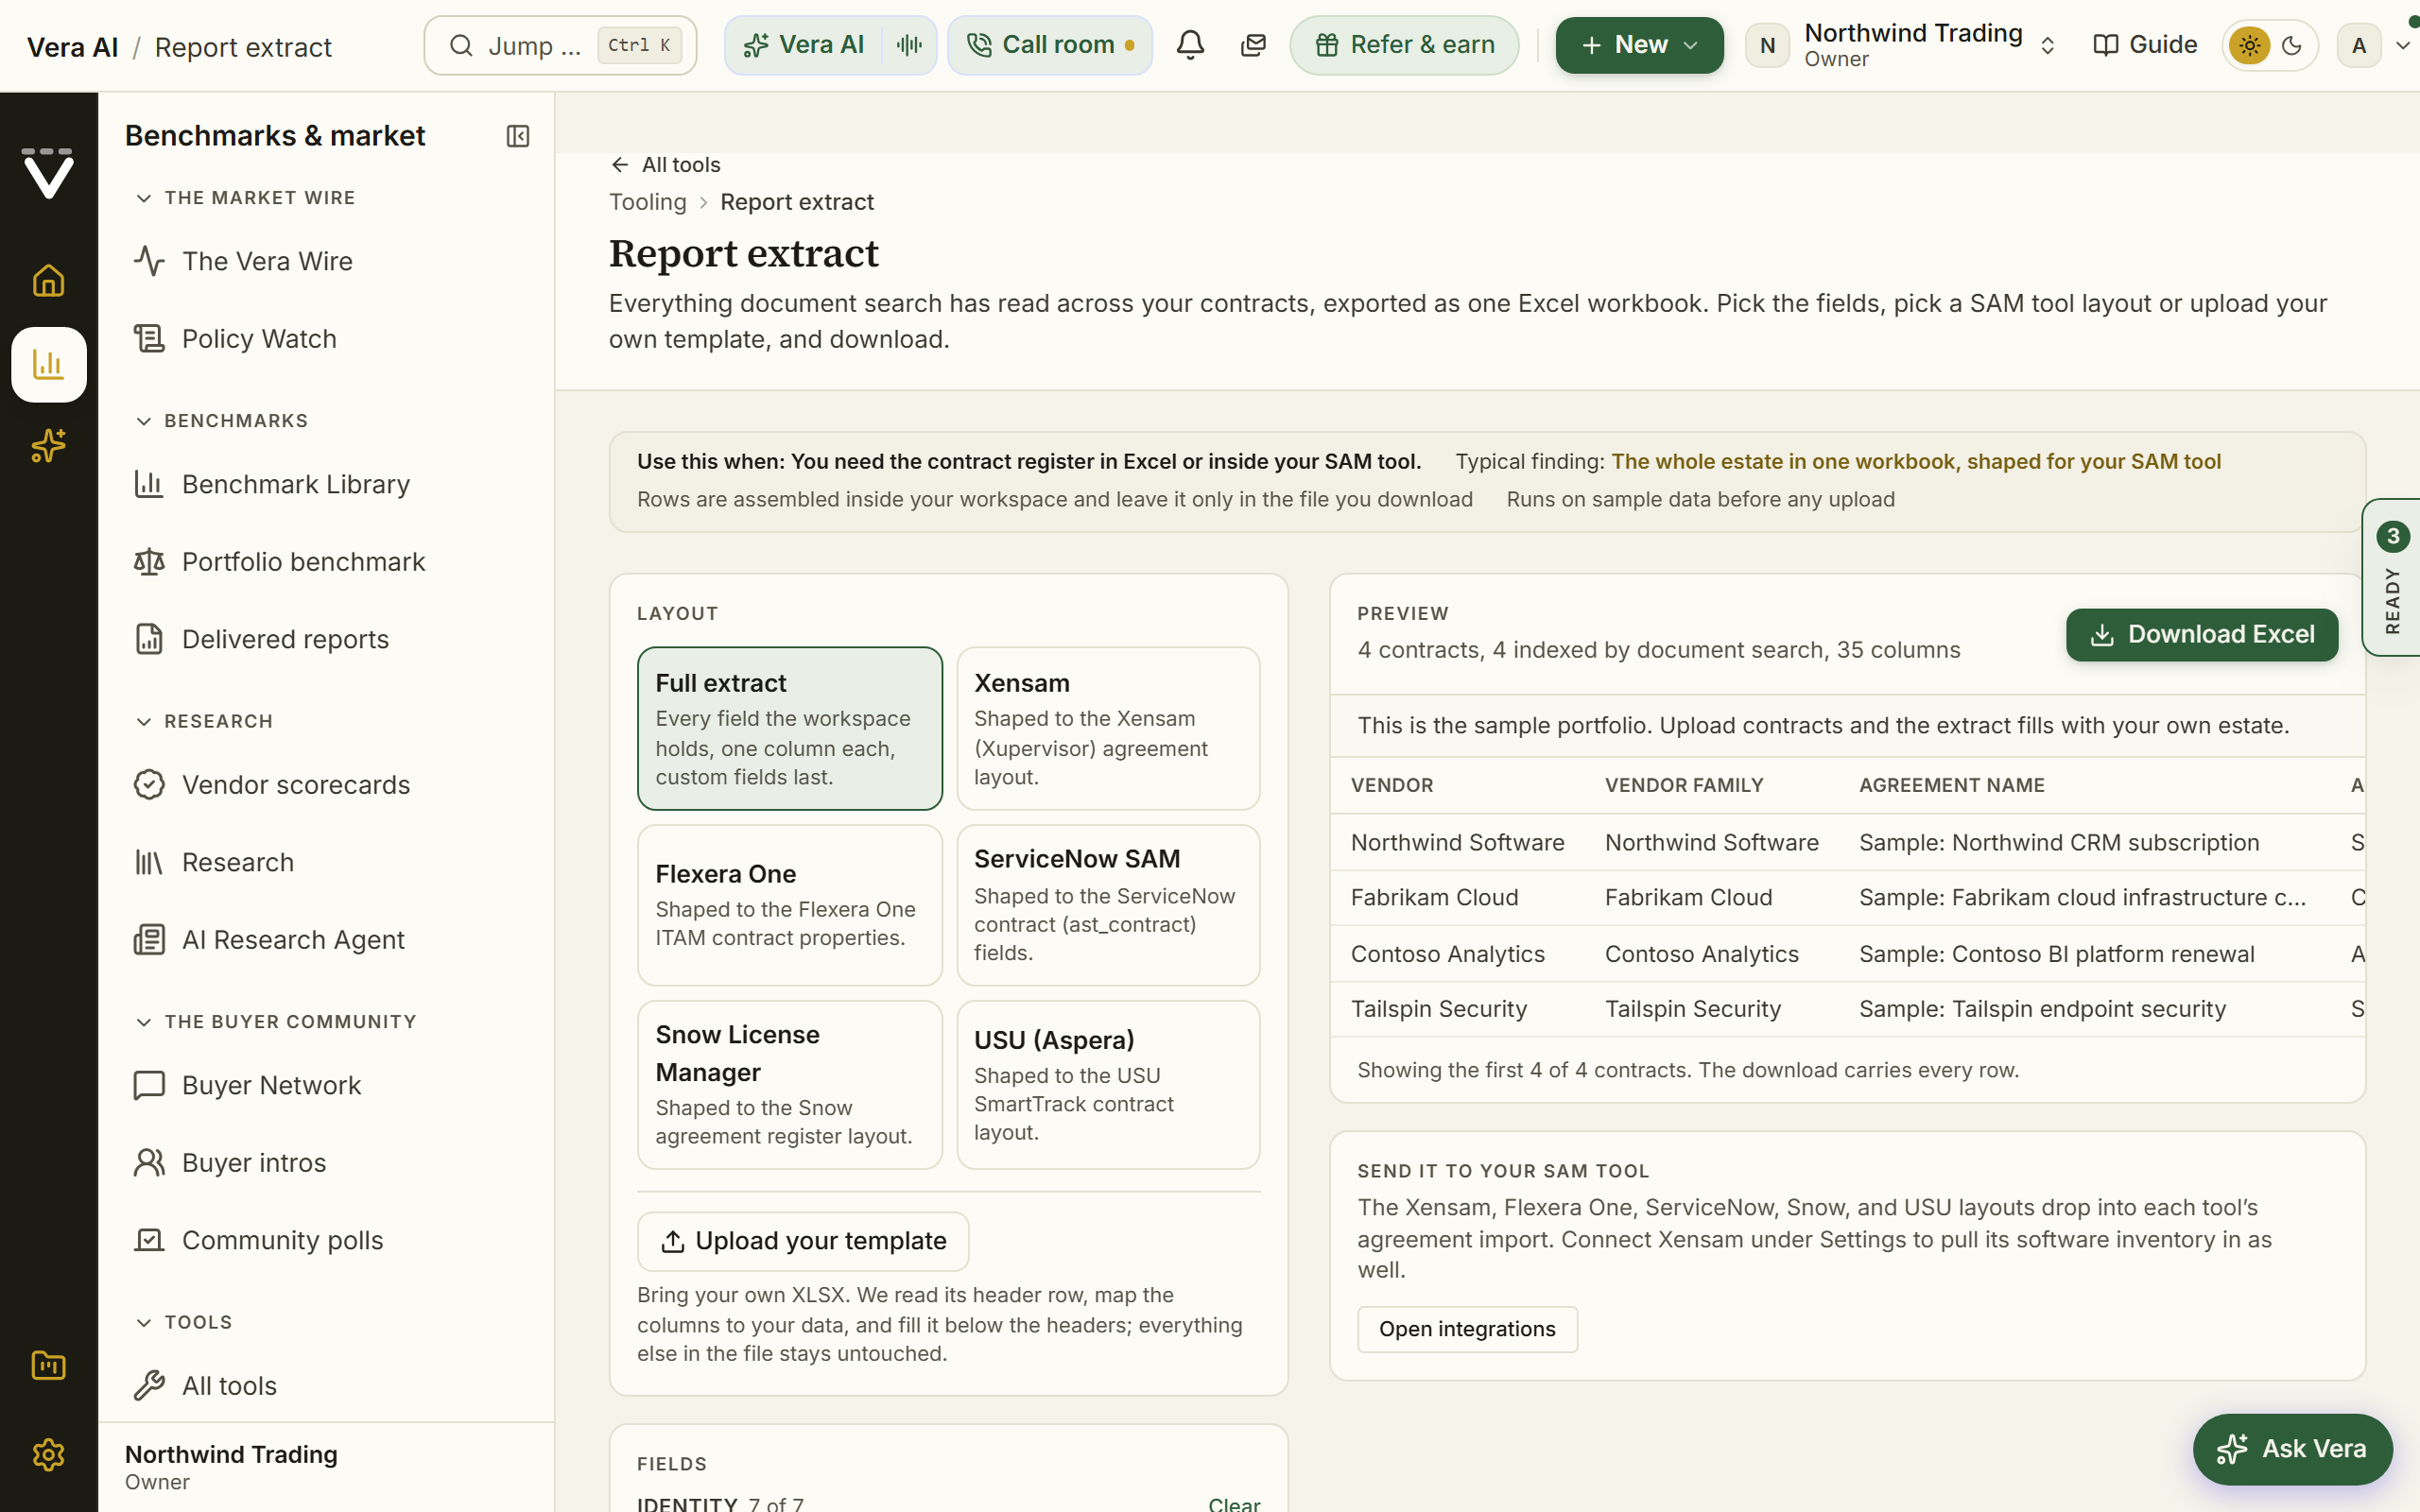Collapse The Market Wire section

point(245,198)
